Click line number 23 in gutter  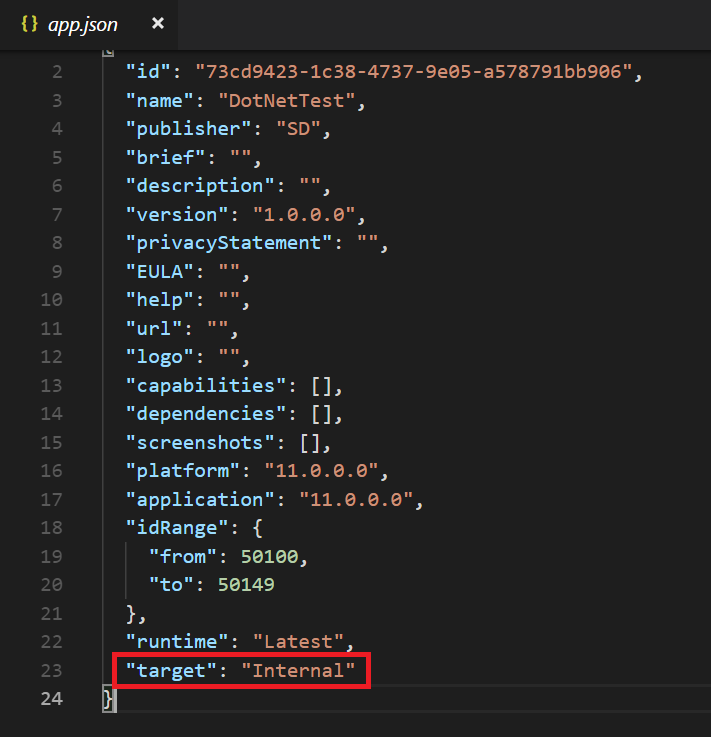click(x=51, y=670)
